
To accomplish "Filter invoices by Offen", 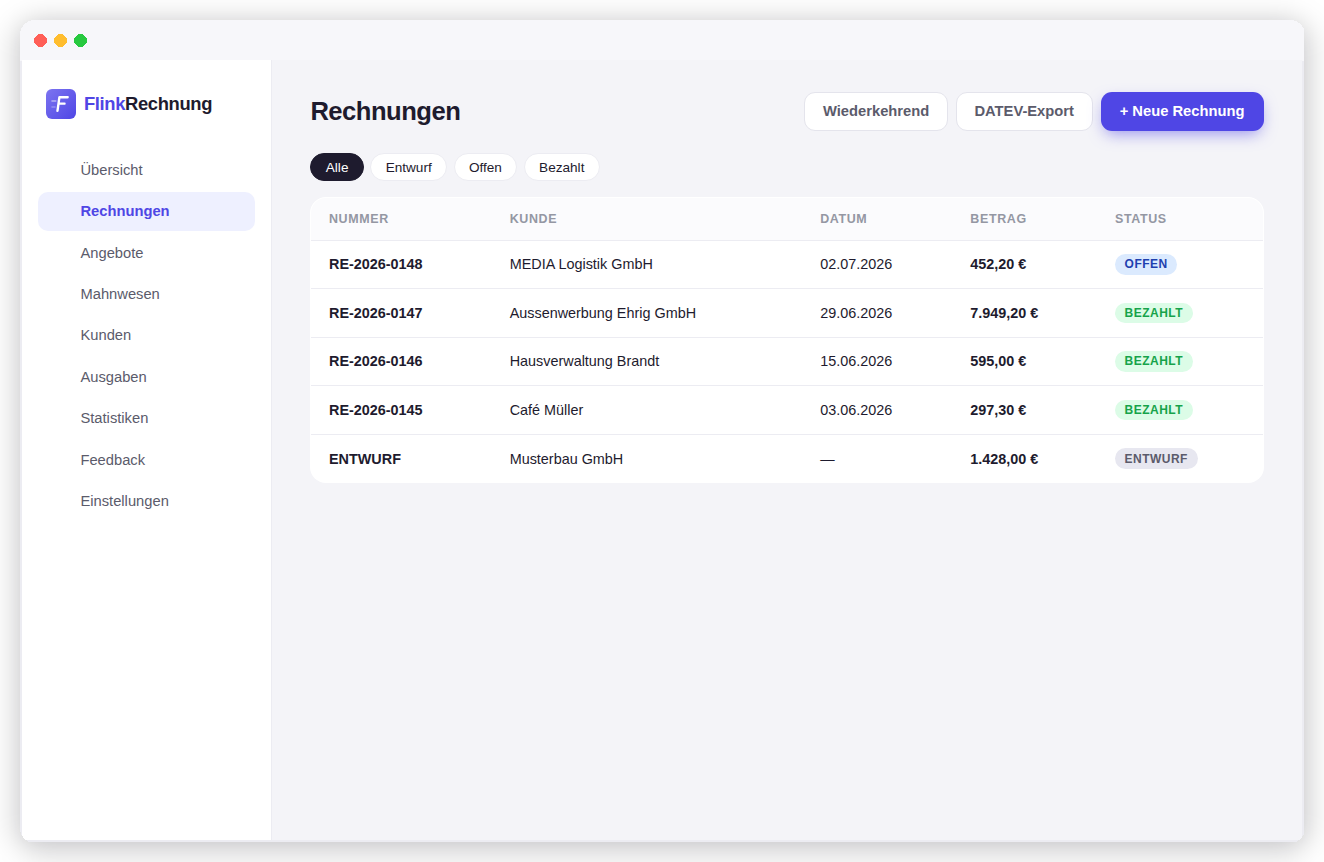I will pyautogui.click(x=485, y=167).
